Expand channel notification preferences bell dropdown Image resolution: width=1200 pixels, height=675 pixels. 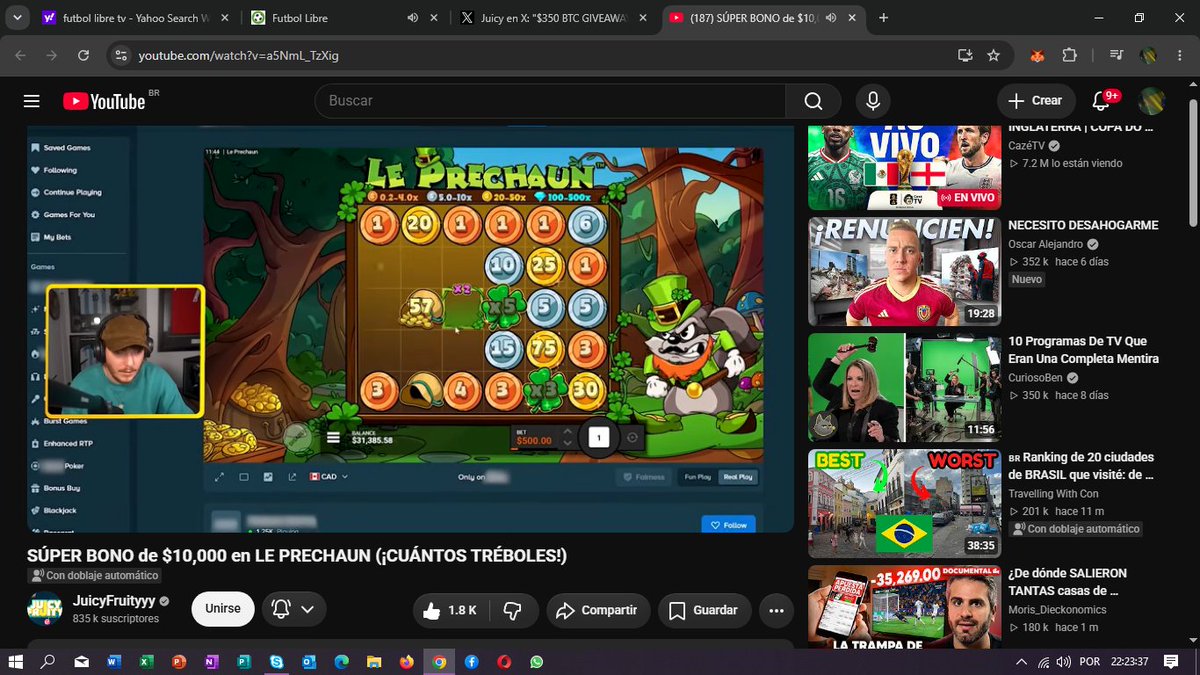[x=293, y=610]
